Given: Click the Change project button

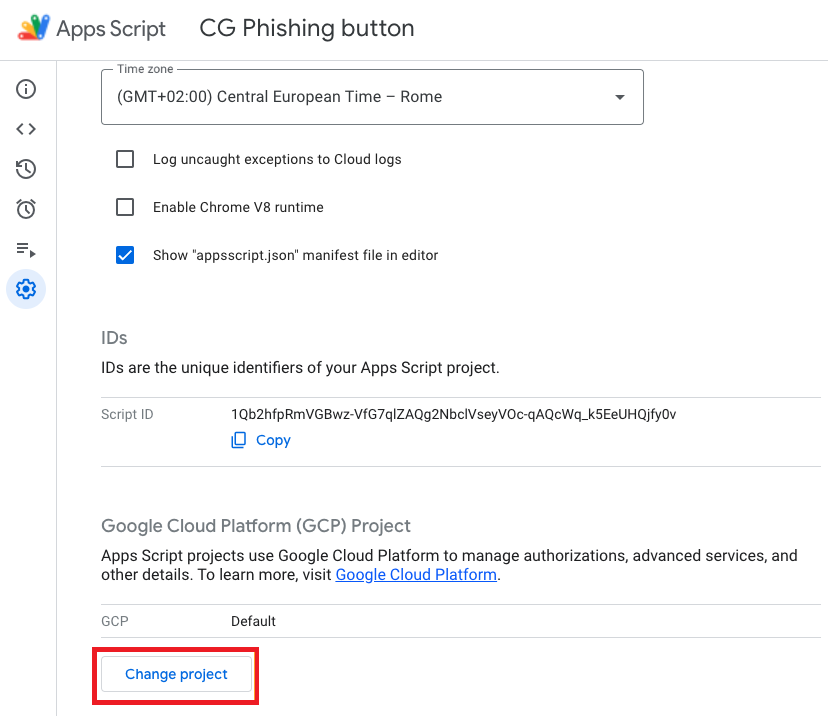Looking at the screenshot, I should point(176,674).
